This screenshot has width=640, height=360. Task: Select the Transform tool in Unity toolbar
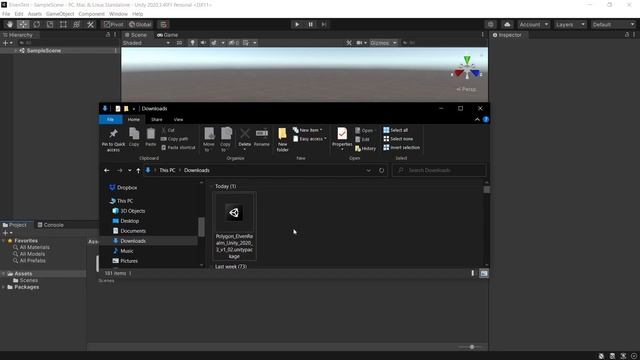[77, 24]
